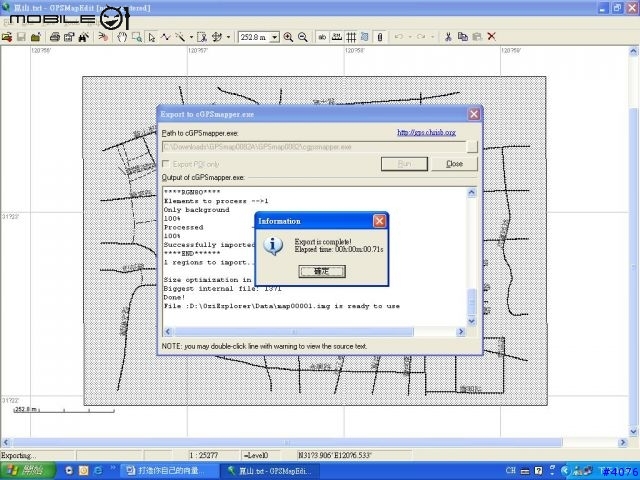The height and width of the screenshot is (480, 640).
Task: Close the Information dialog with red X
Action: tap(379, 221)
